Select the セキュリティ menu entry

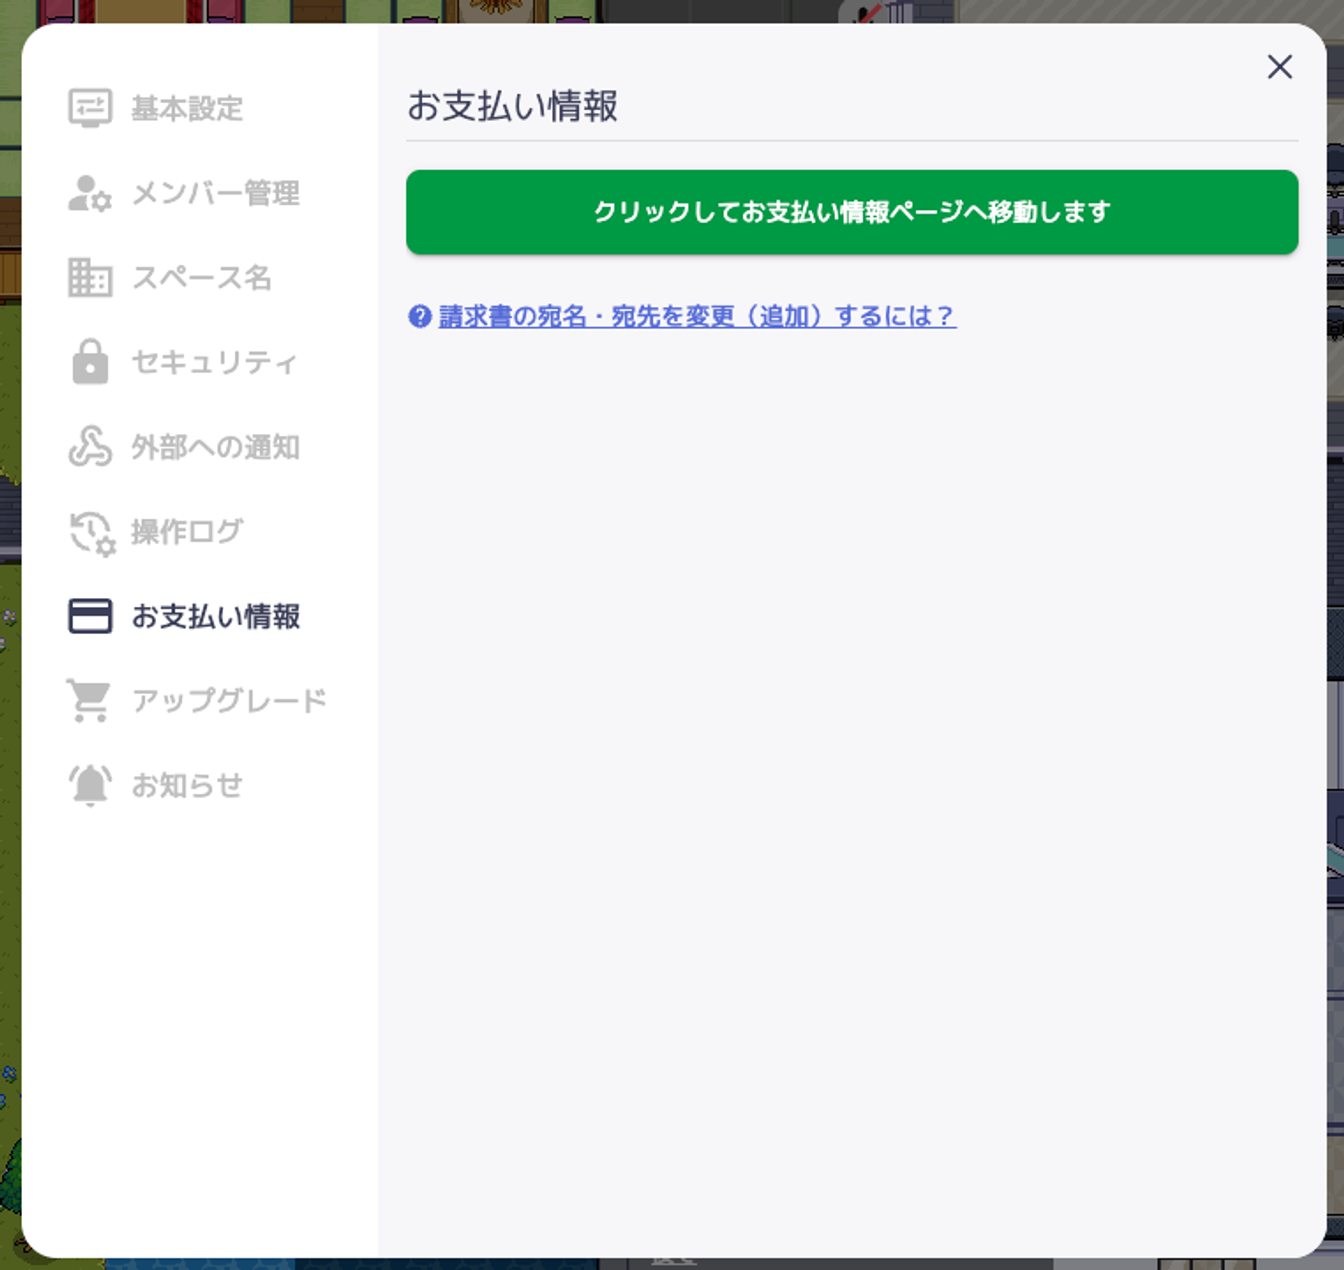pos(215,362)
